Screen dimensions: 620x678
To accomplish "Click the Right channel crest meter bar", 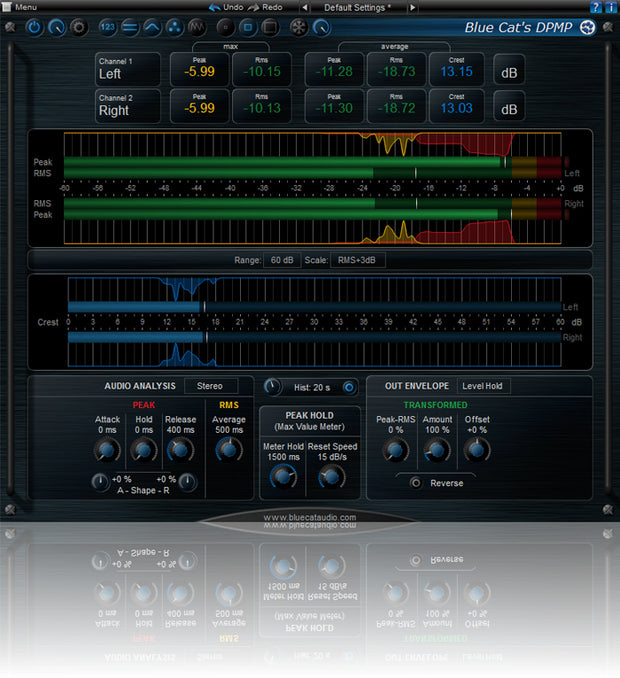I will (314, 337).
